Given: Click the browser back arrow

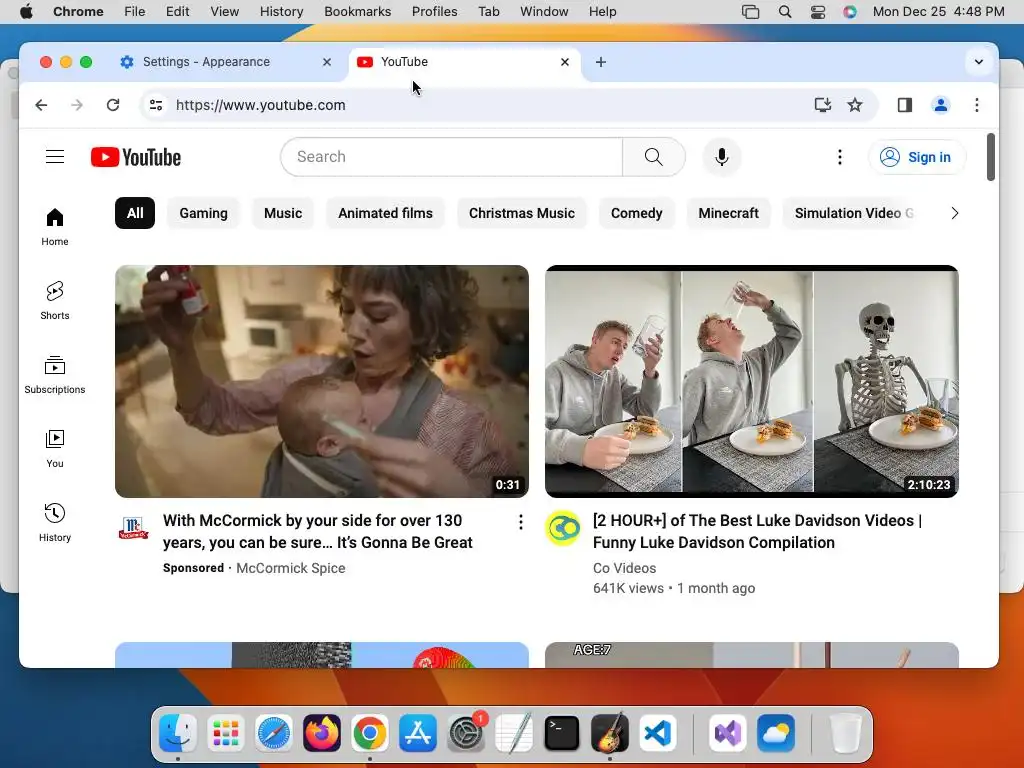Looking at the screenshot, I should pos(41,105).
